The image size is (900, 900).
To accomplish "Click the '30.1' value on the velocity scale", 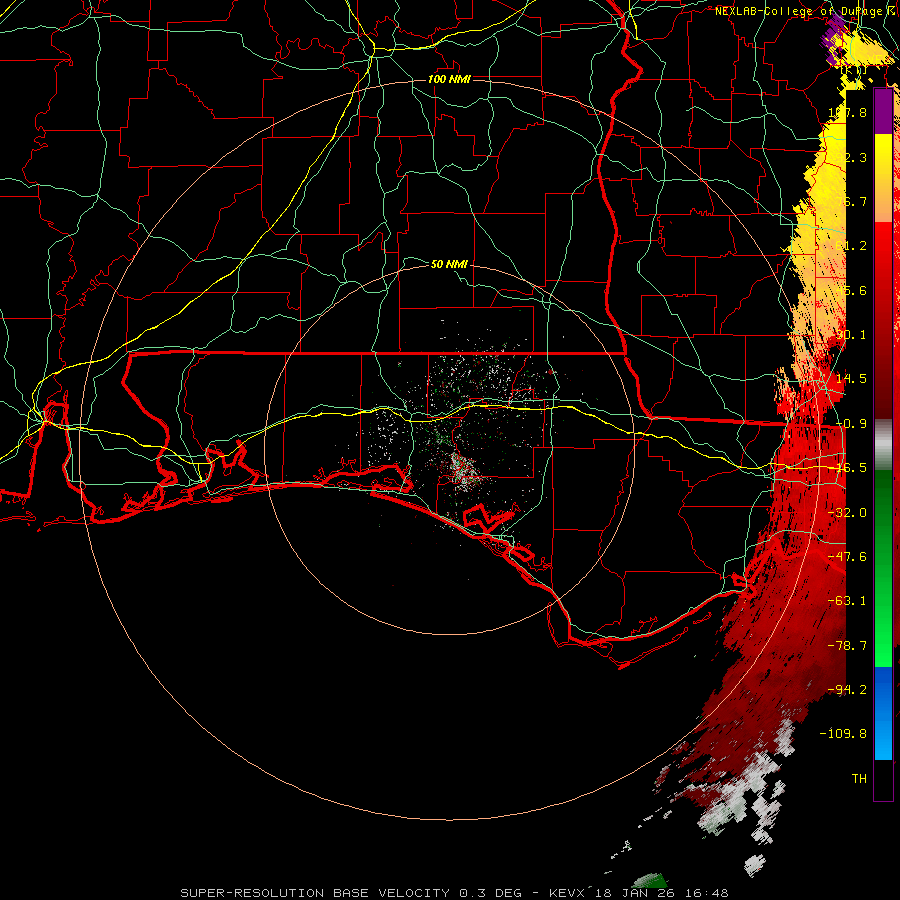I will pyautogui.click(x=851, y=335).
